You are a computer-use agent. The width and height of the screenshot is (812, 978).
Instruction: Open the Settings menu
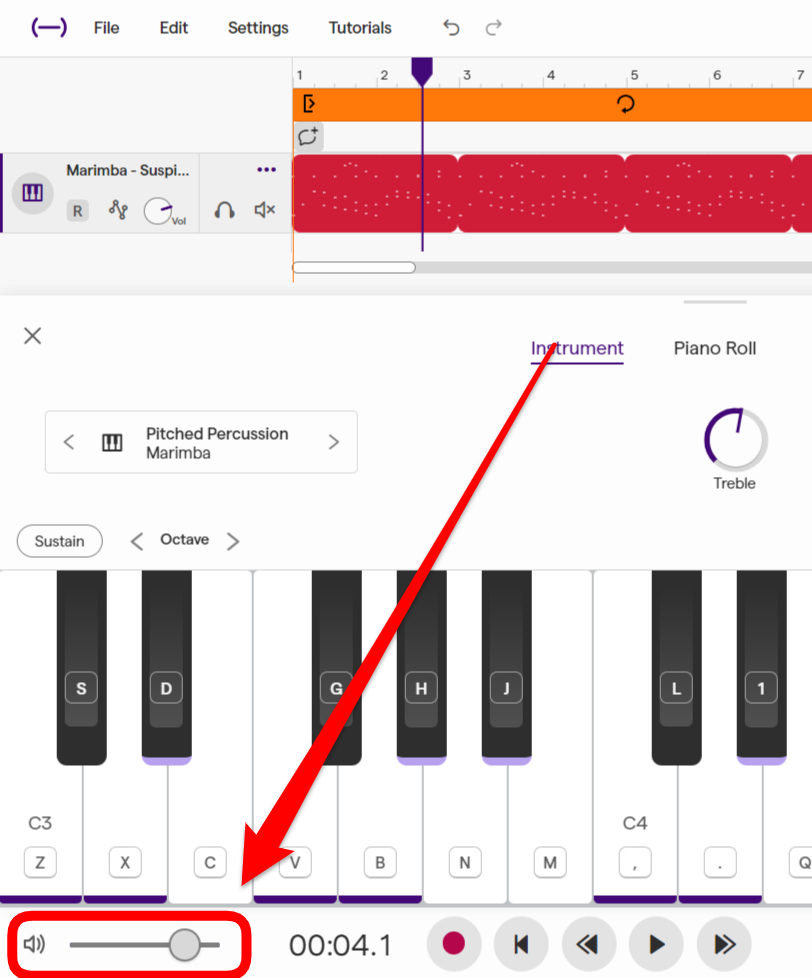pos(258,28)
